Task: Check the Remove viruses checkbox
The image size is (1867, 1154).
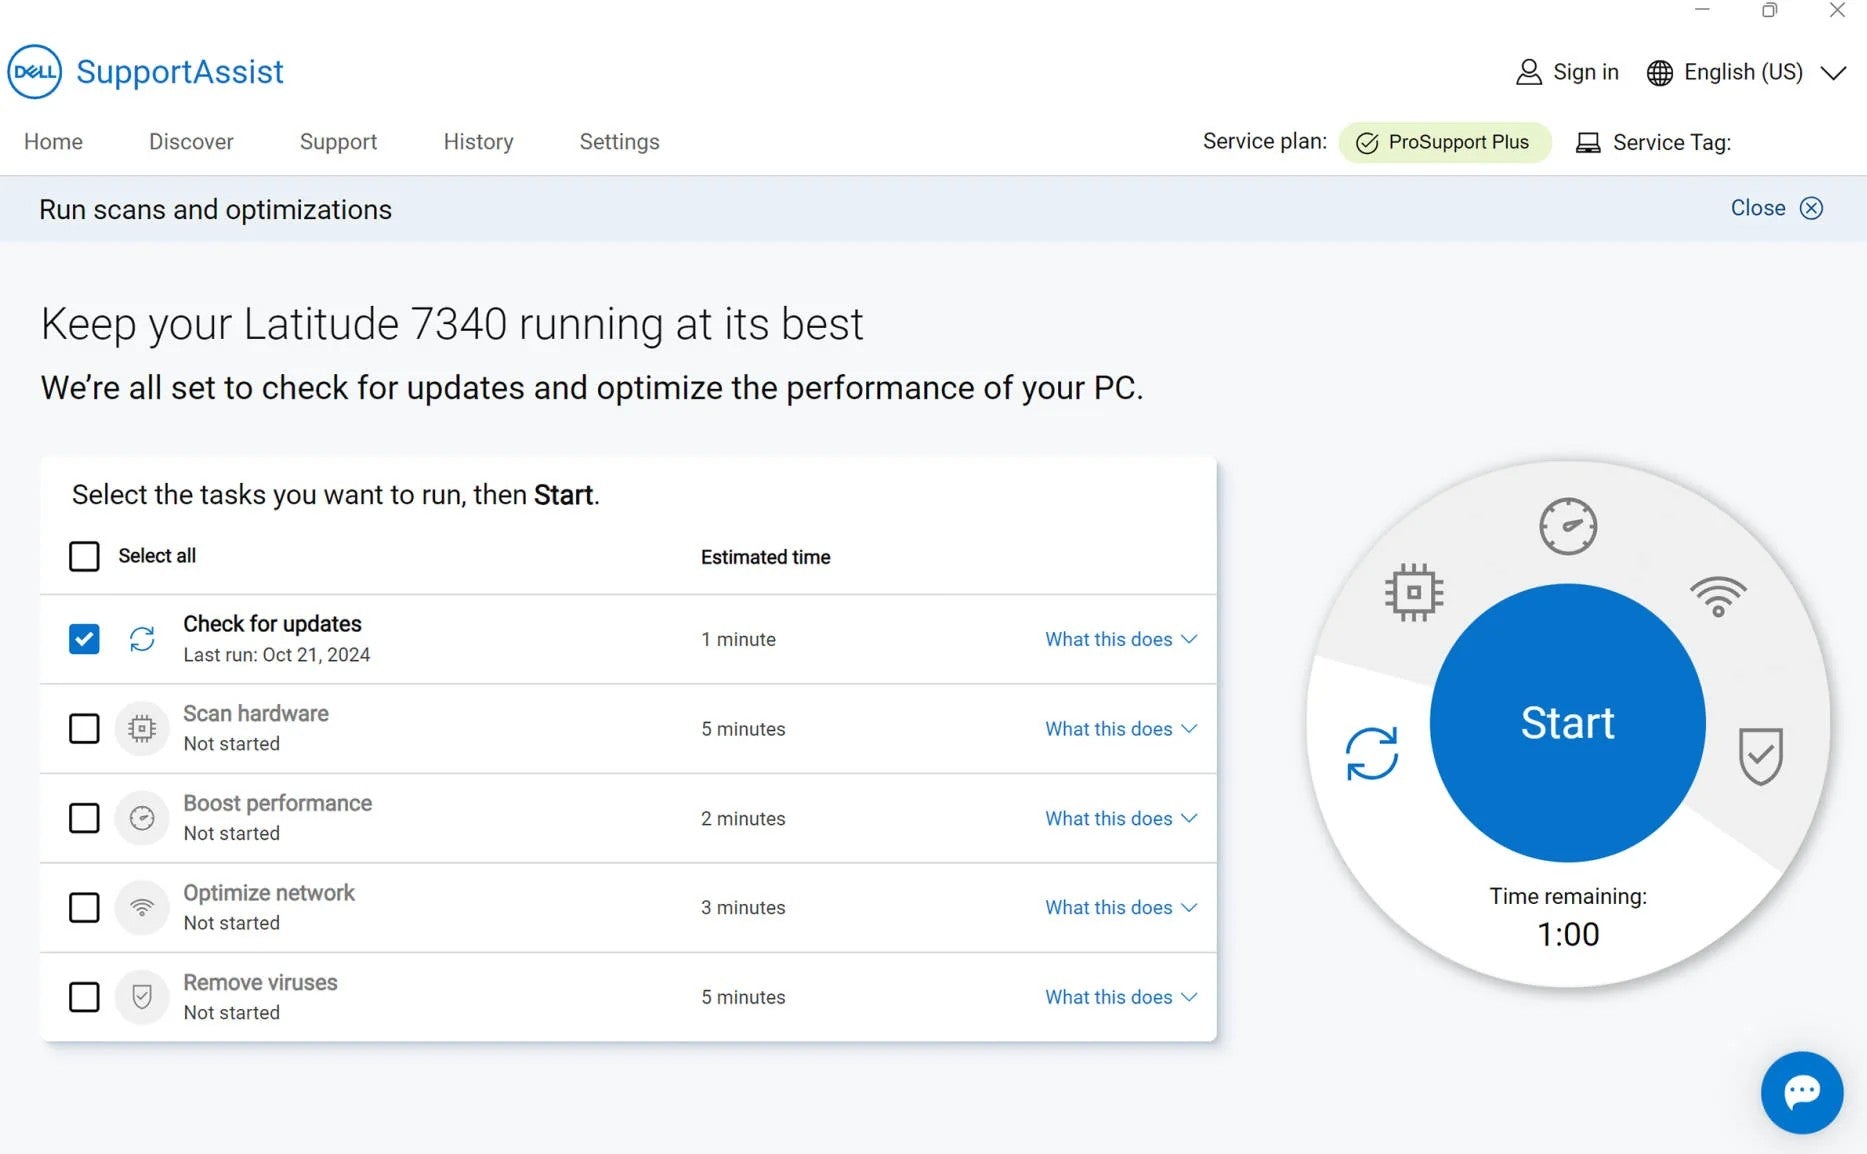Action: 84,997
